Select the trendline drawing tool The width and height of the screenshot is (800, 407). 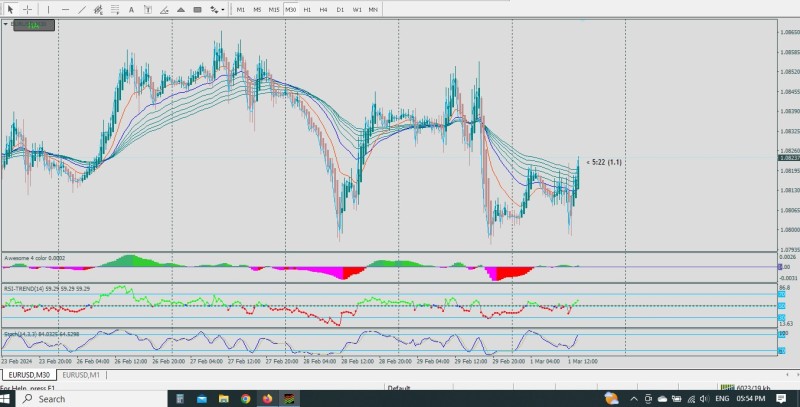(x=84, y=9)
